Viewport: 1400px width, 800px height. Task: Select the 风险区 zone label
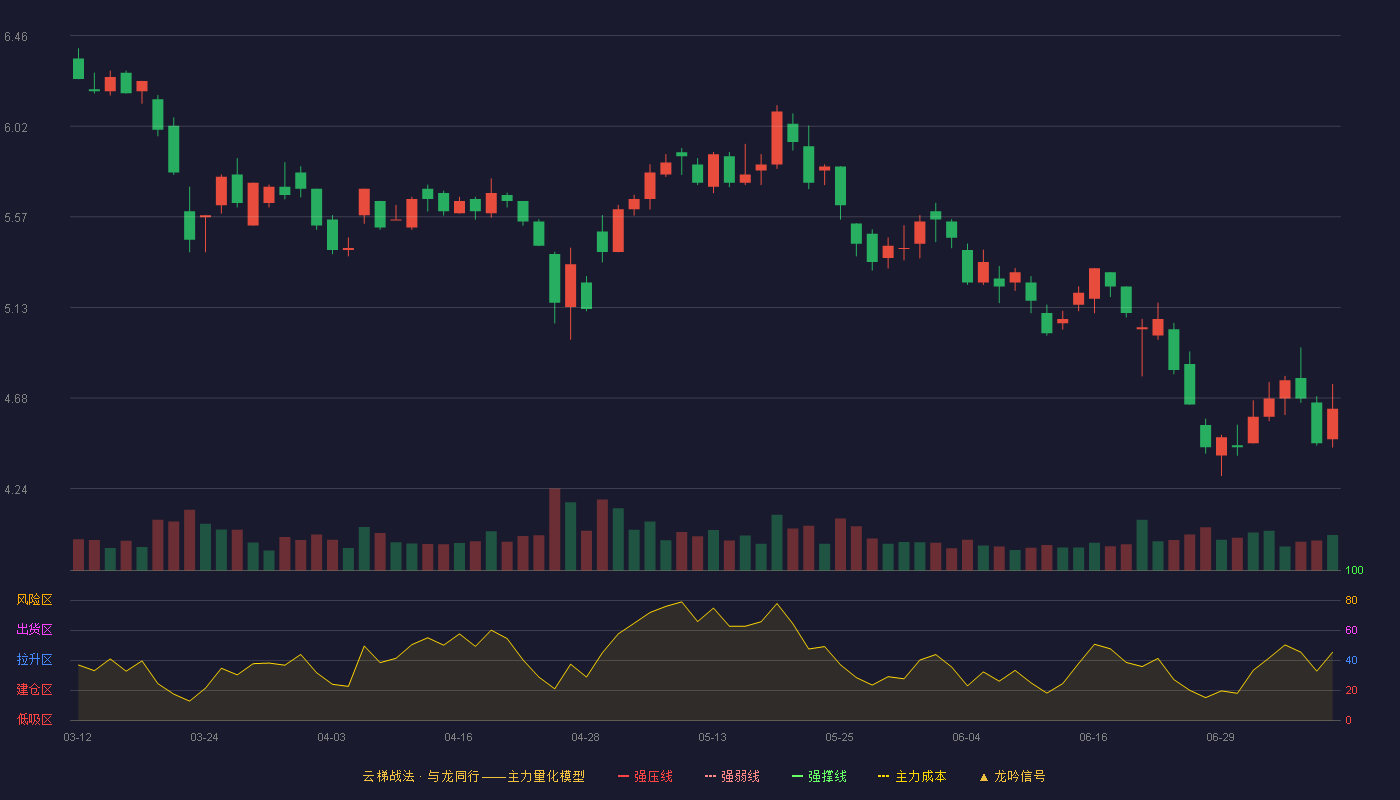[x=34, y=600]
